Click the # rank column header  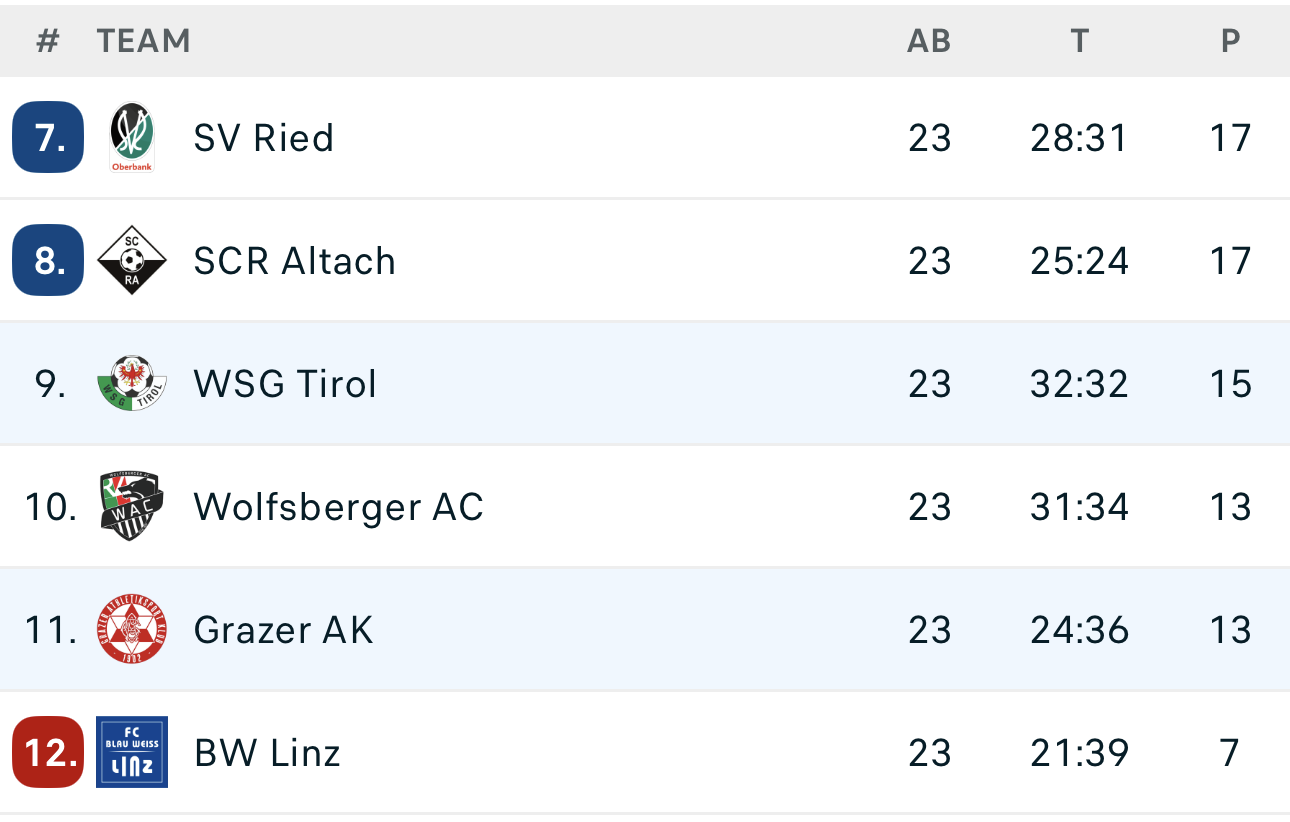pyautogui.click(x=48, y=41)
